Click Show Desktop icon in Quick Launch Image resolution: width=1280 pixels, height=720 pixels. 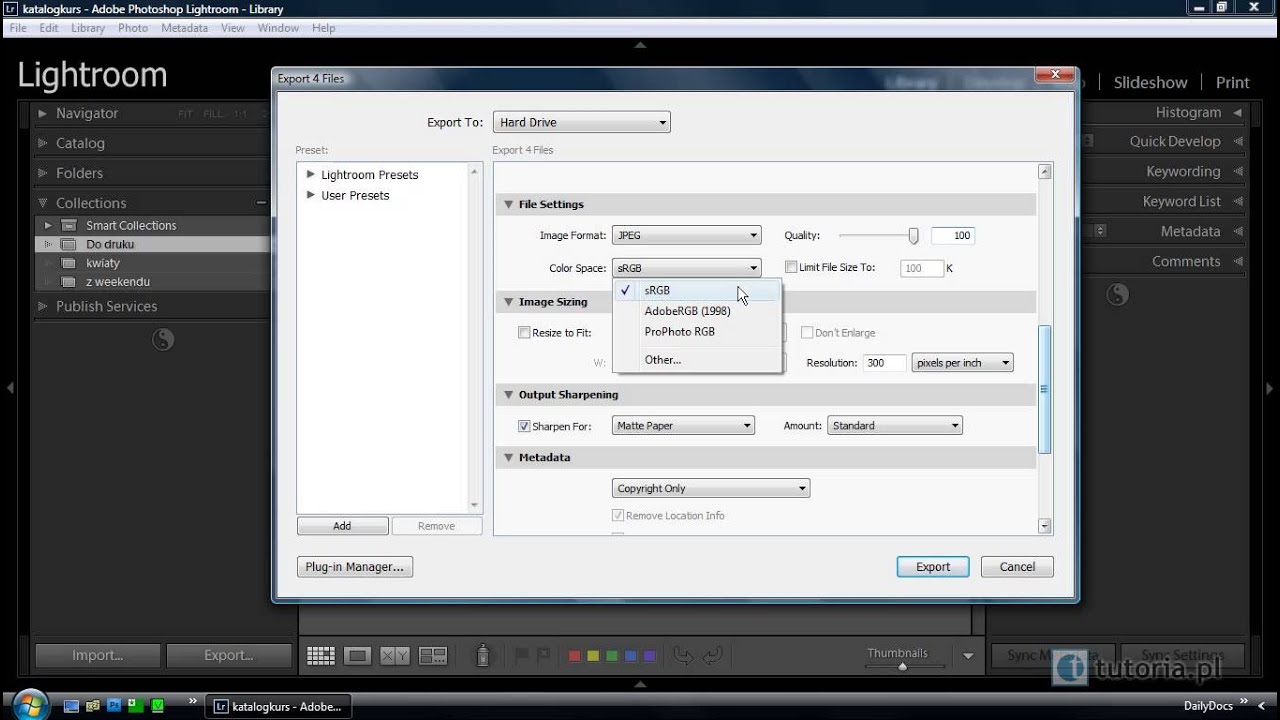point(71,706)
